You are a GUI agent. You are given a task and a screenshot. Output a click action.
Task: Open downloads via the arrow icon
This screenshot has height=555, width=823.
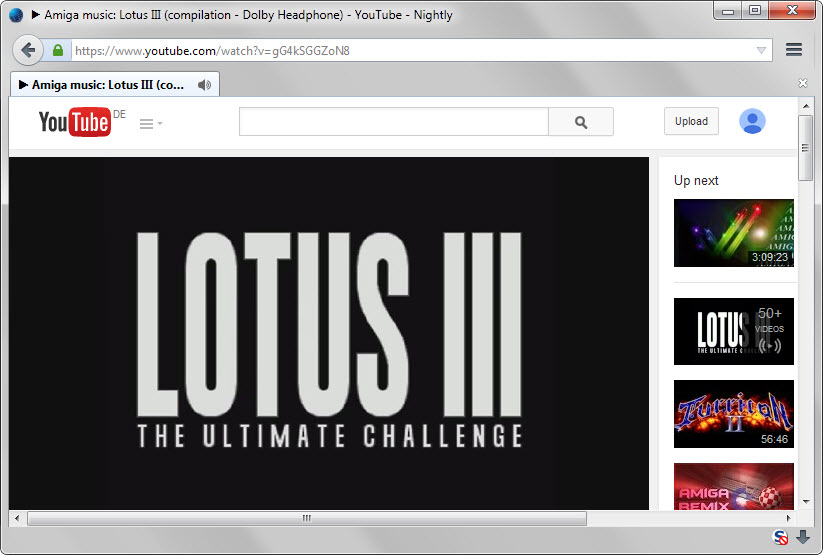point(803,537)
